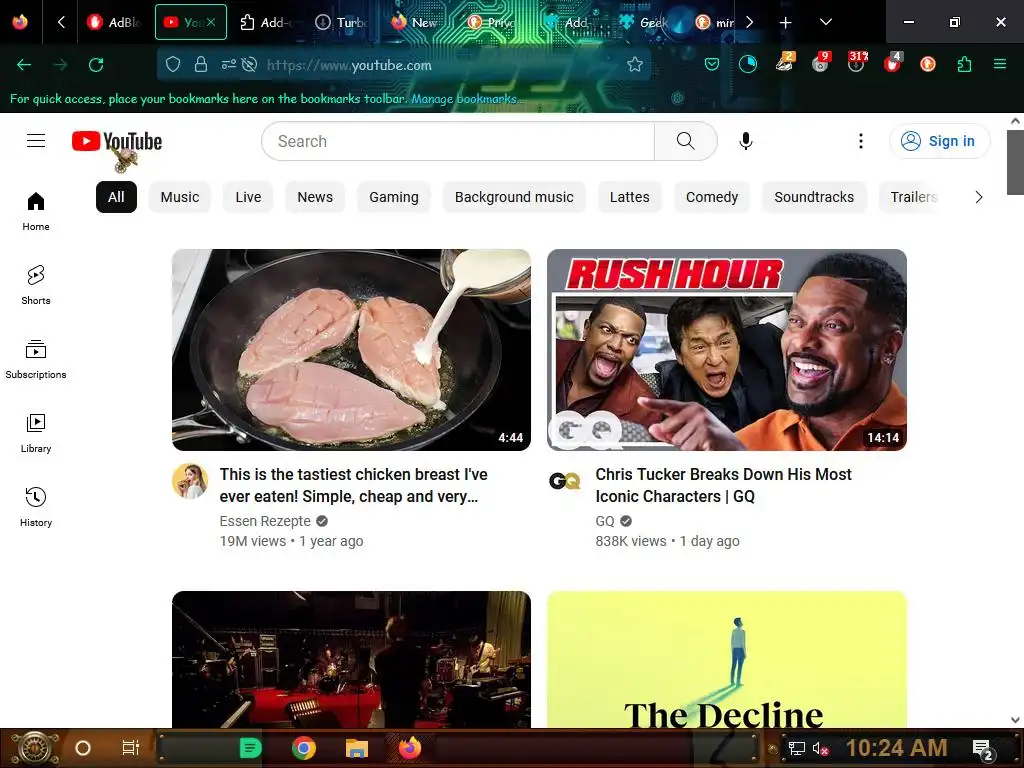
Task: Click the muted volume tray icon
Action: click(x=820, y=748)
